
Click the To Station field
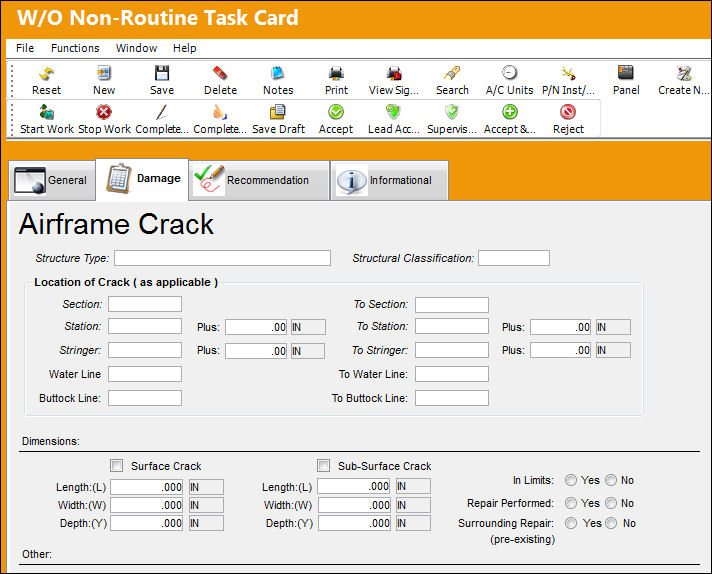click(452, 326)
